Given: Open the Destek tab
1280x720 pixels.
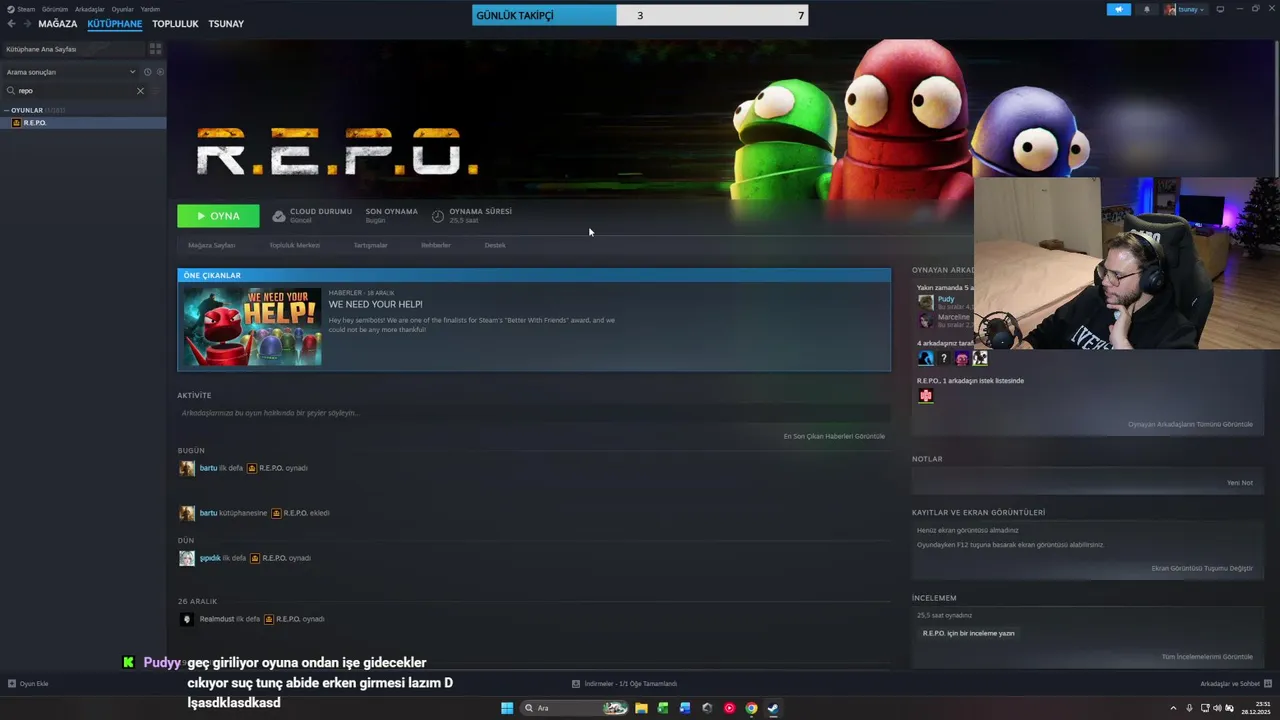Looking at the screenshot, I should coord(495,245).
